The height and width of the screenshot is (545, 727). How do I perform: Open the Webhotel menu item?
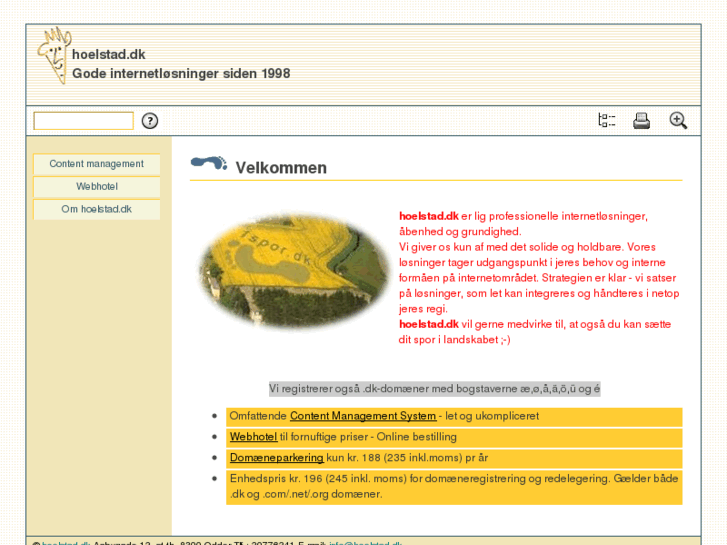(x=96, y=187)
